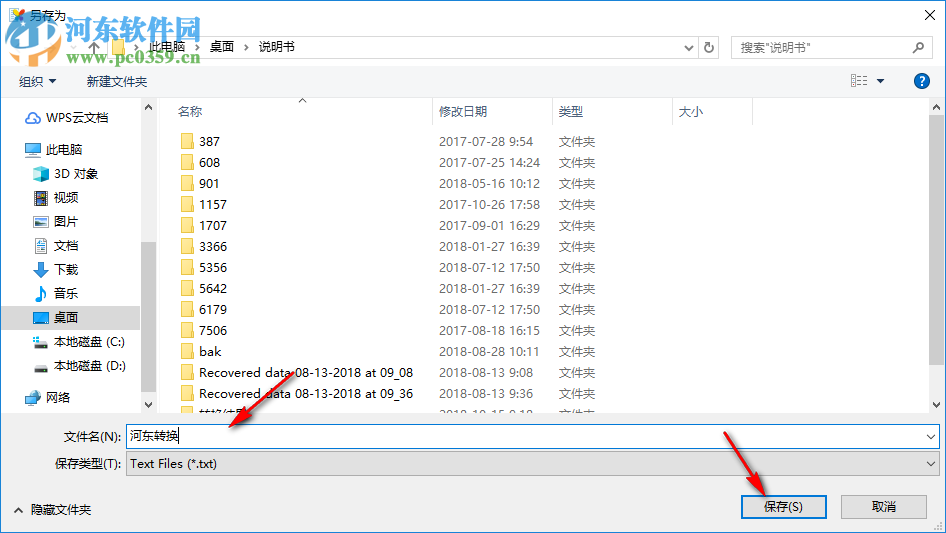Select folder Recovered data 08-13-2018 at 09_36

coord(306,394)
